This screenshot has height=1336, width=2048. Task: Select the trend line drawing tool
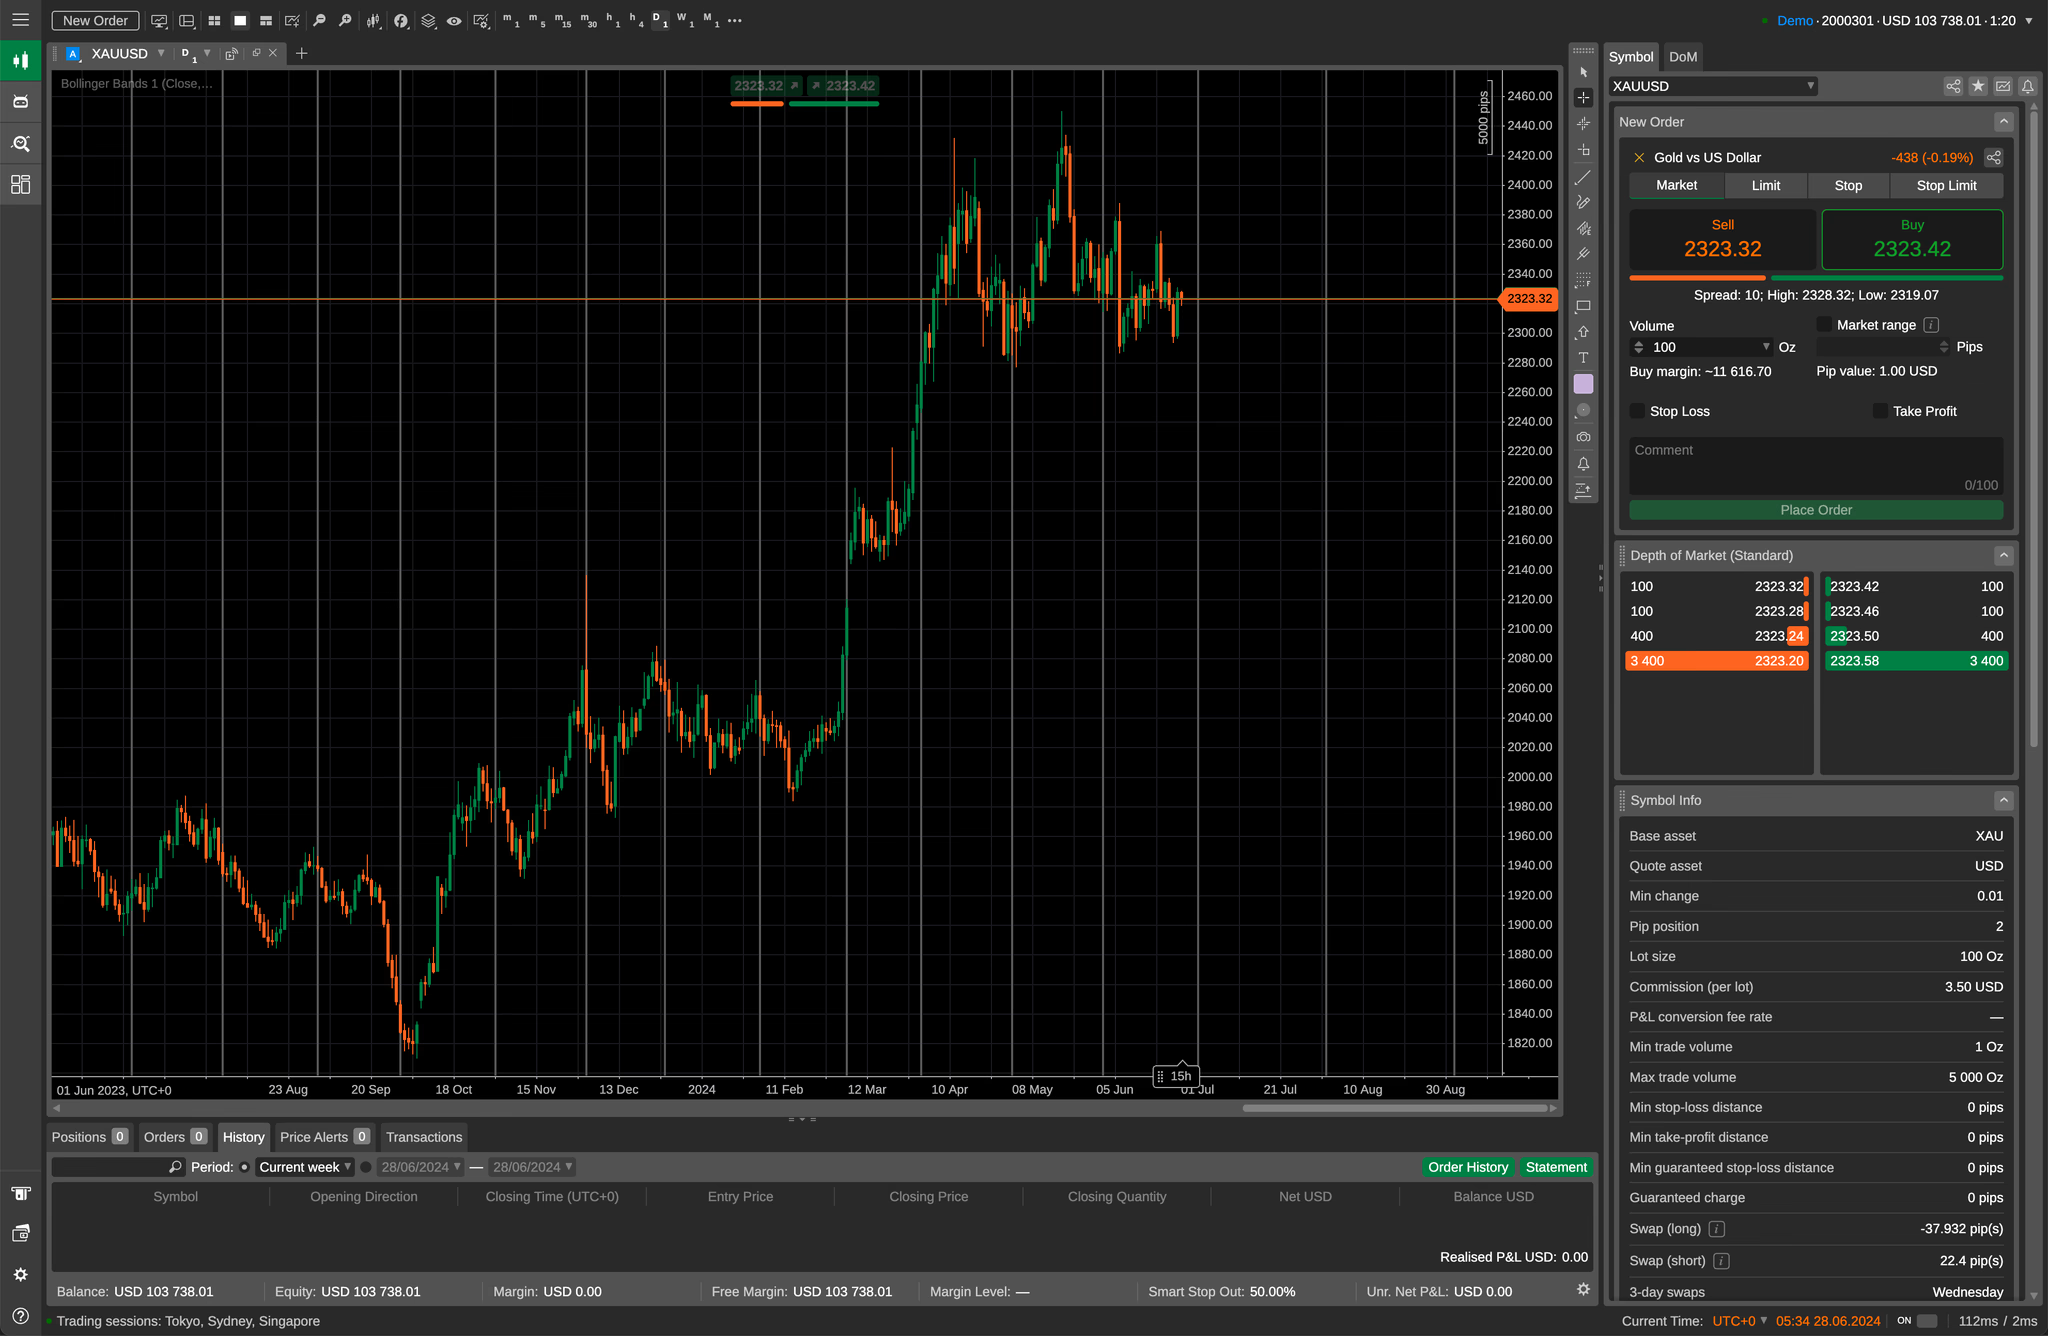pos(1584,177)
